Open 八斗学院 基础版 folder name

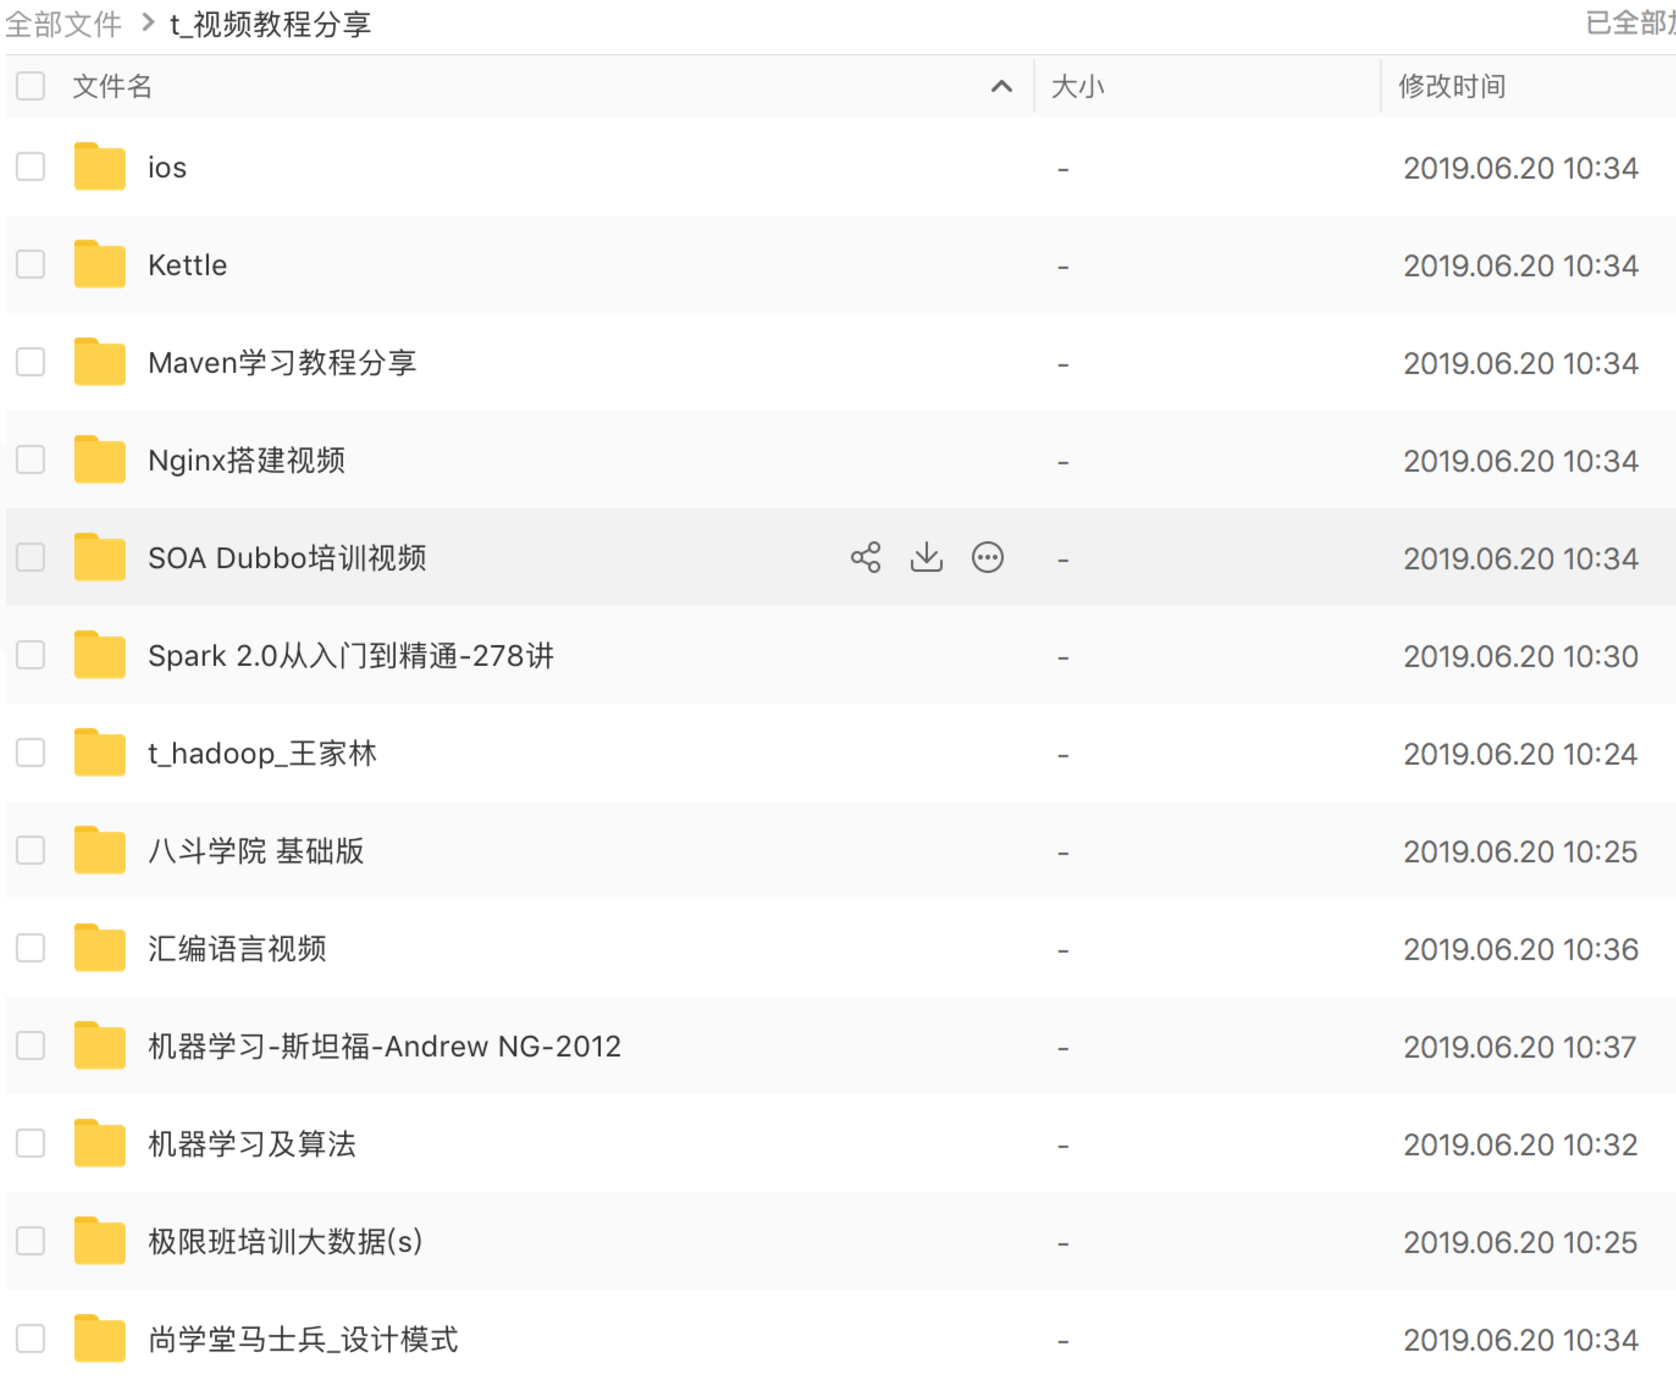256,850
